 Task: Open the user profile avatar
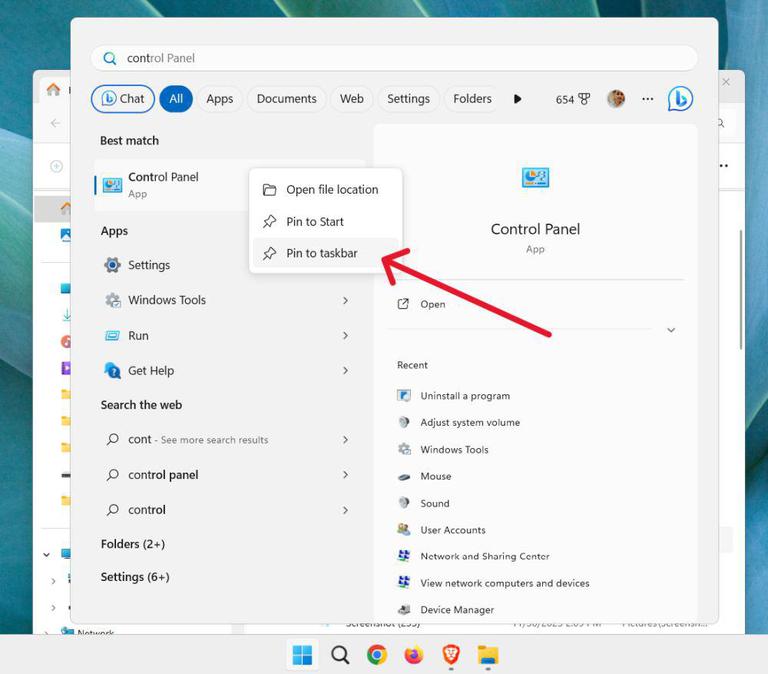click(616, 99)
